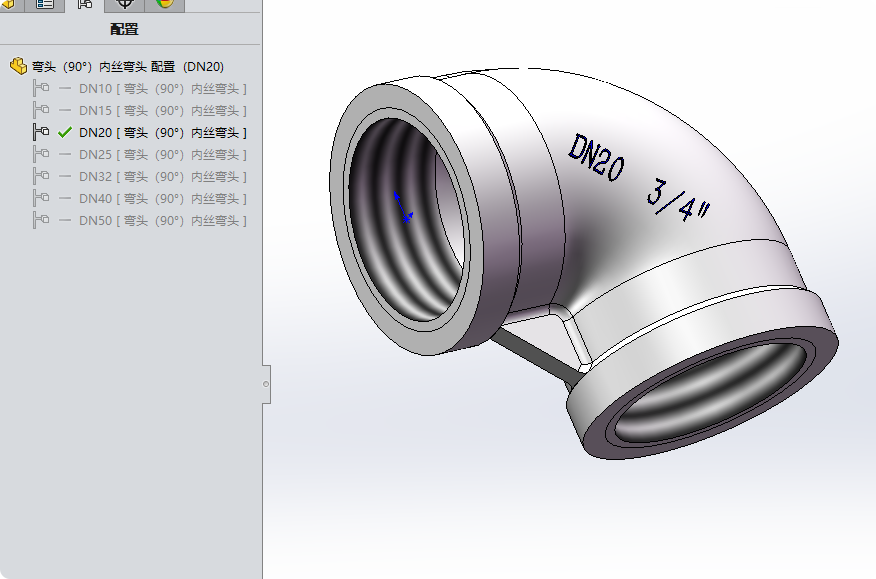This screenshot has height=579, width=876.
Task: Select the root node 弯头 (90°) 内丝弯头 配置 (DN20)
Action: [117, 67]
